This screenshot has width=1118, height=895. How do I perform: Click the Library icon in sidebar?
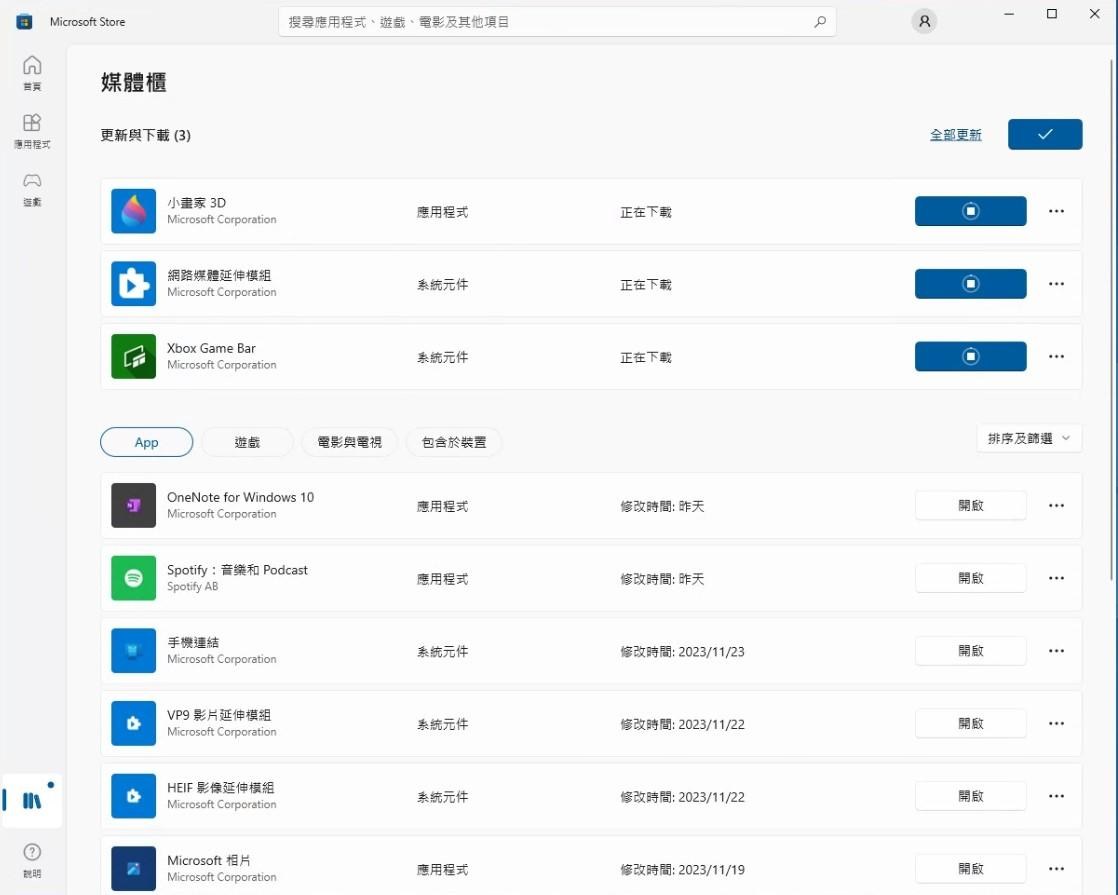click(32, 800)
